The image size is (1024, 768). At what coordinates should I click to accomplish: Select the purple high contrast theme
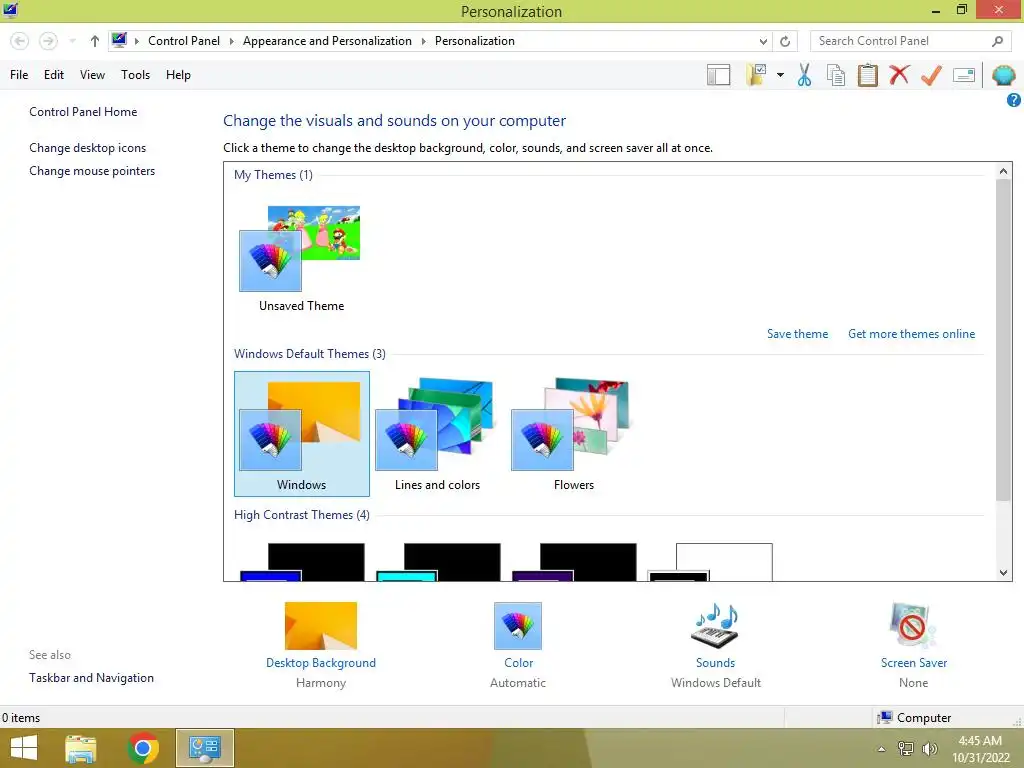[x=573, y=562]
